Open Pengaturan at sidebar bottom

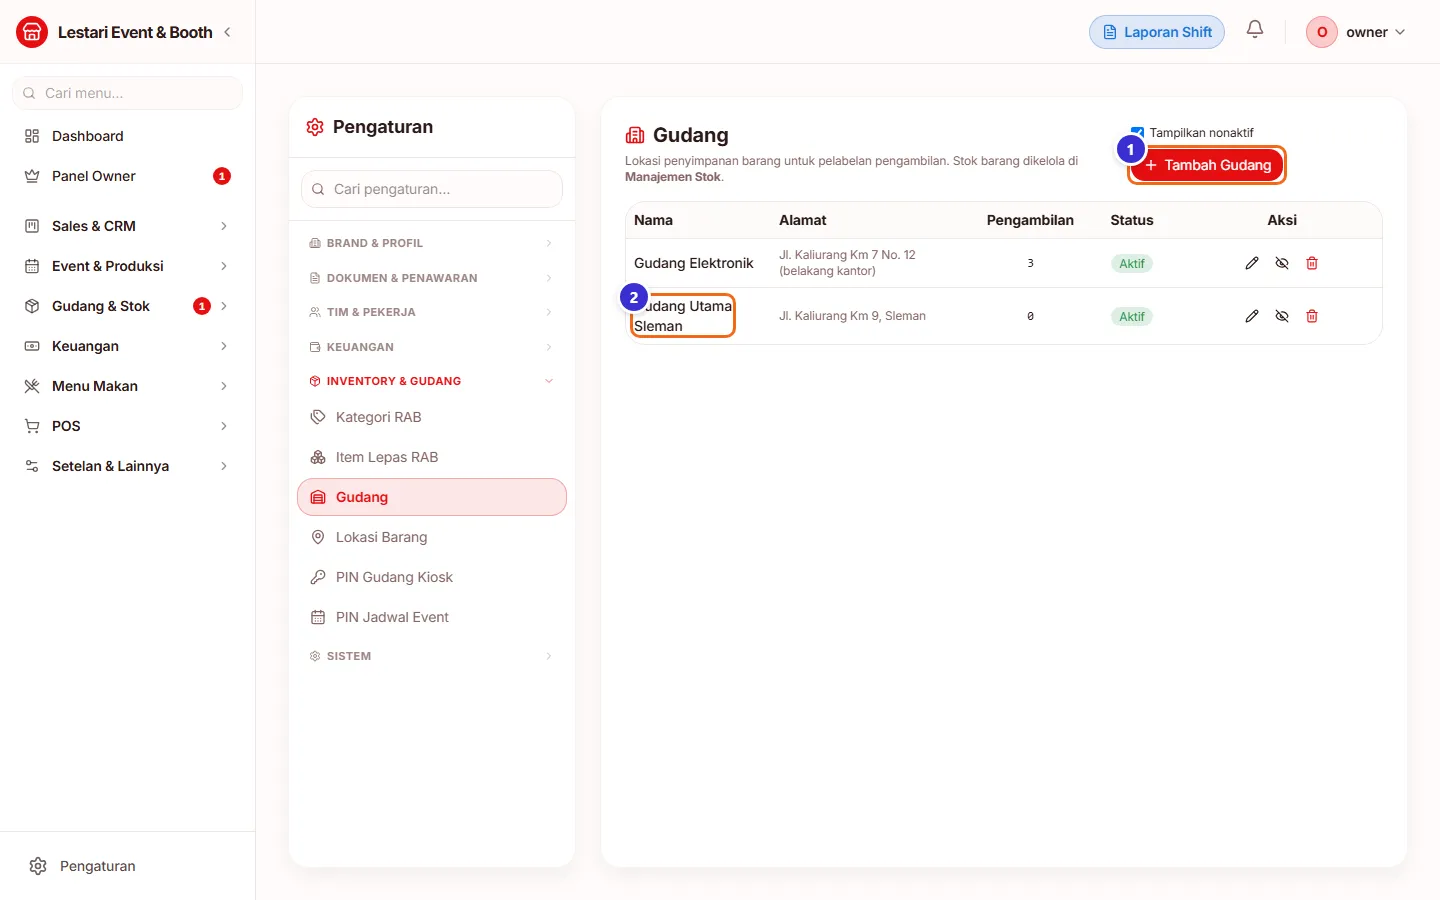point(127,866)
